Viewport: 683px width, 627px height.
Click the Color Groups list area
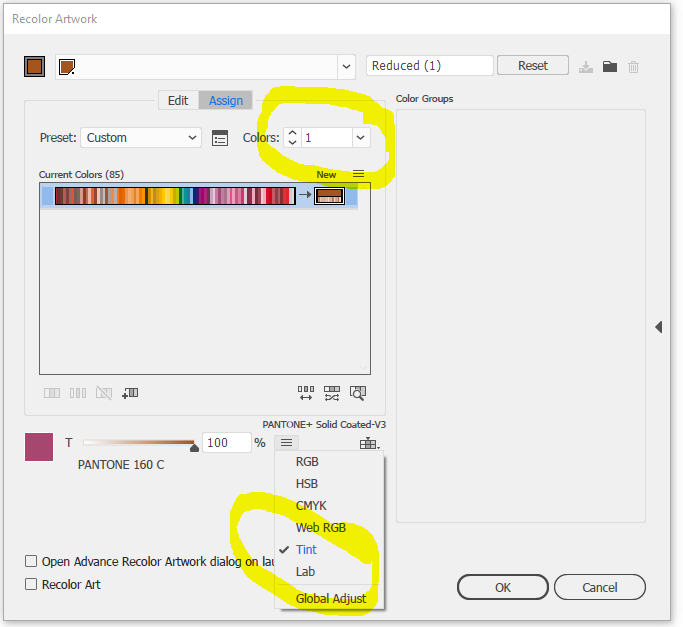coord(521,316)
